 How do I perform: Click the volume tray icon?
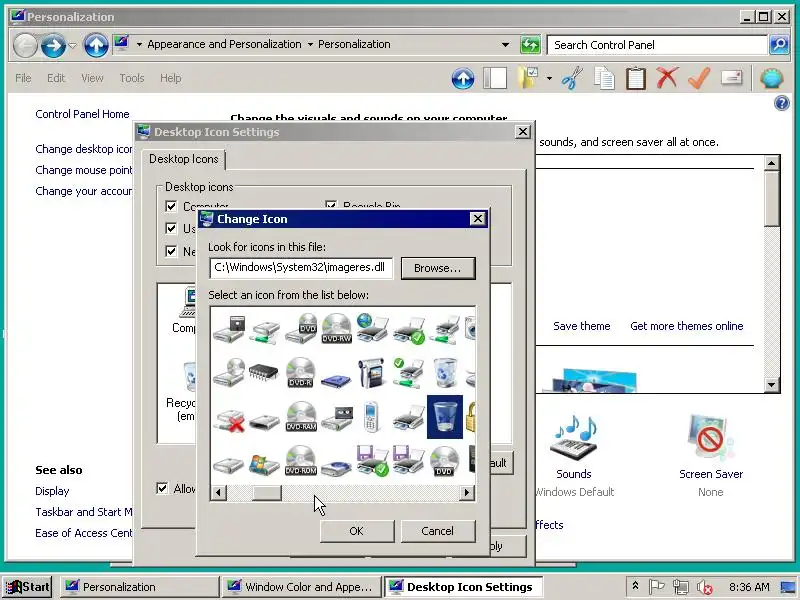704,587
